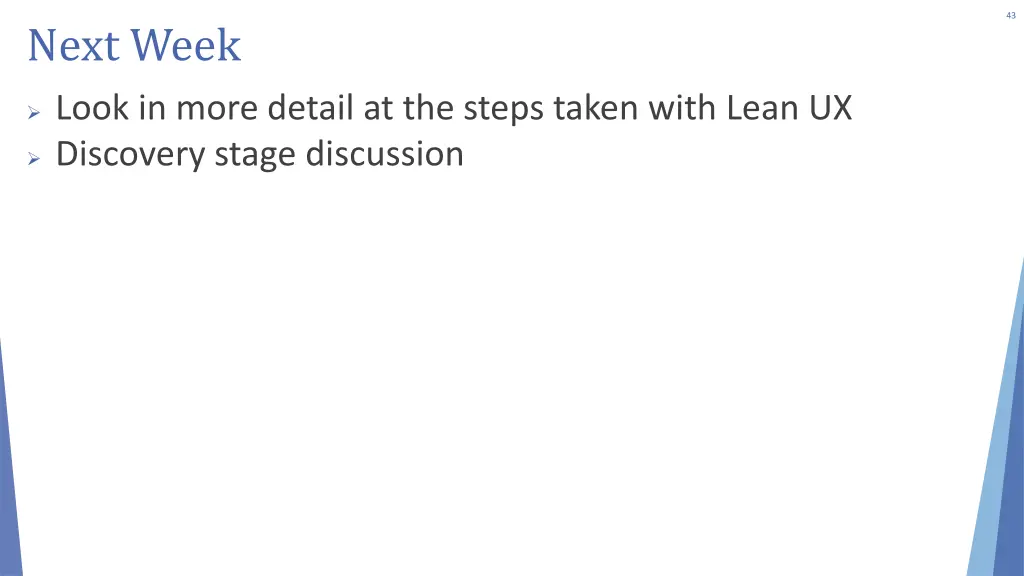
Task: Click the word "stage" in second bullet
Action: (x=255, y=157)
